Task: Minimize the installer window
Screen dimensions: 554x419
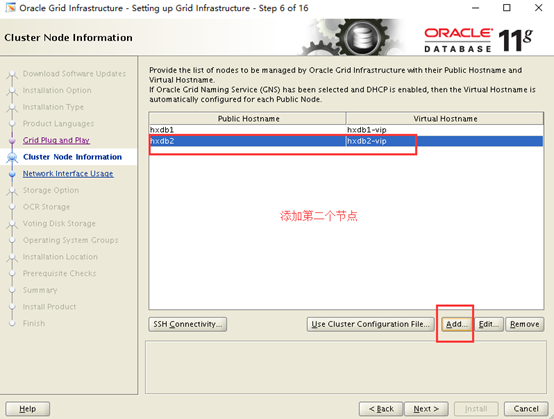Action: [476, 7]
